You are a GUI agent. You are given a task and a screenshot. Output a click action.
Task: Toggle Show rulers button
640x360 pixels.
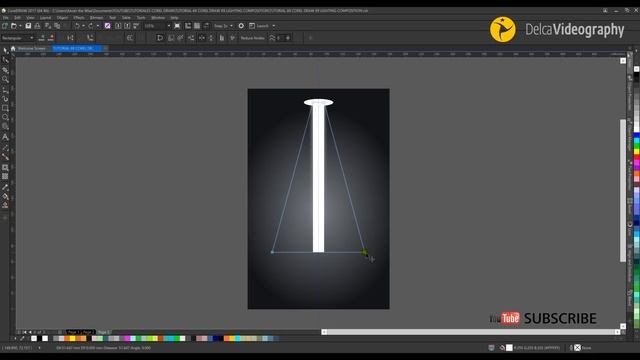pyautogui.click(x=188, y=26)
